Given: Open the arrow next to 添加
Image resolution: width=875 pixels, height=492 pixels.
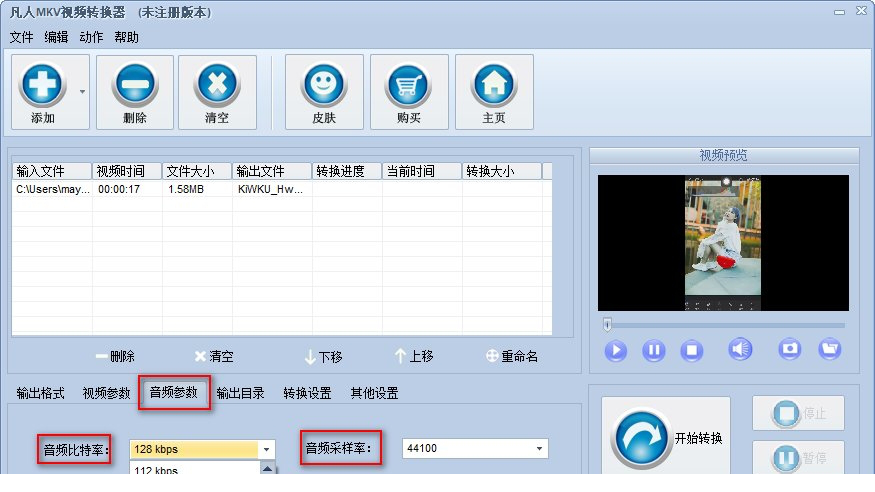Looking at the screenshot, I should point(83,91).
